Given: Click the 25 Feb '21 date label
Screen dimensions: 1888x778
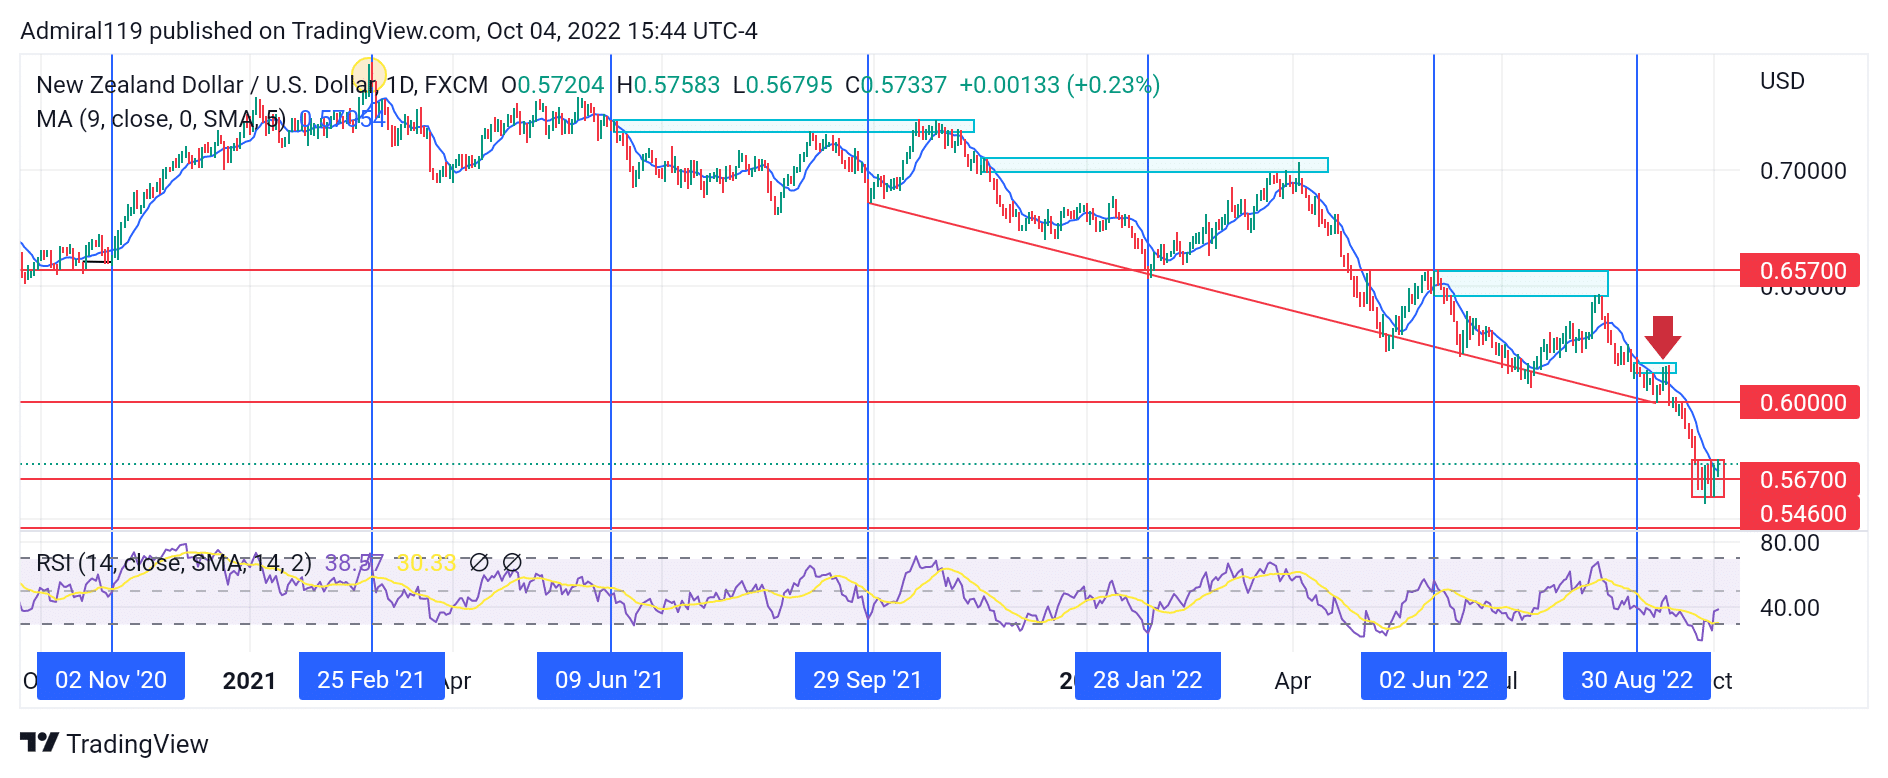Looking at the screenshot, I should coord(371,676).
